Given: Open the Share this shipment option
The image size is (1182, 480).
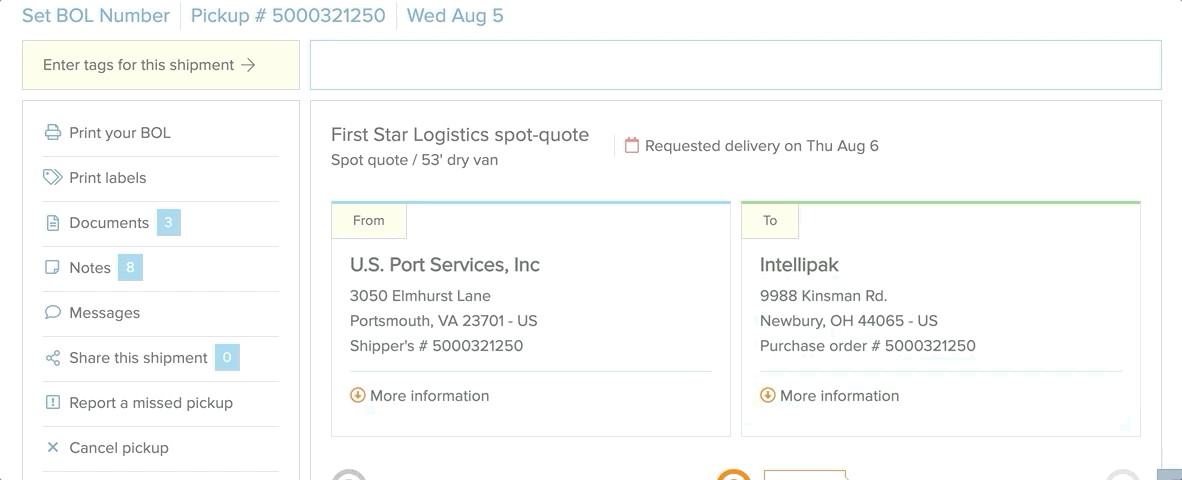Looking at the screenshot, I should 138,358.
